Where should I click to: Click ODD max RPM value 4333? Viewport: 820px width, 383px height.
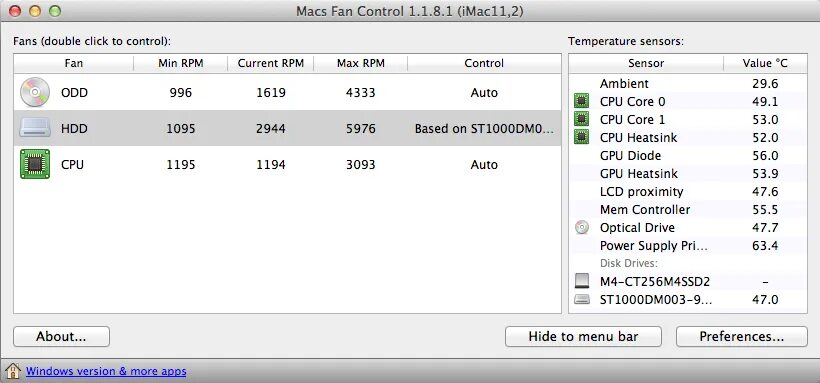click(x=360, y=93)
